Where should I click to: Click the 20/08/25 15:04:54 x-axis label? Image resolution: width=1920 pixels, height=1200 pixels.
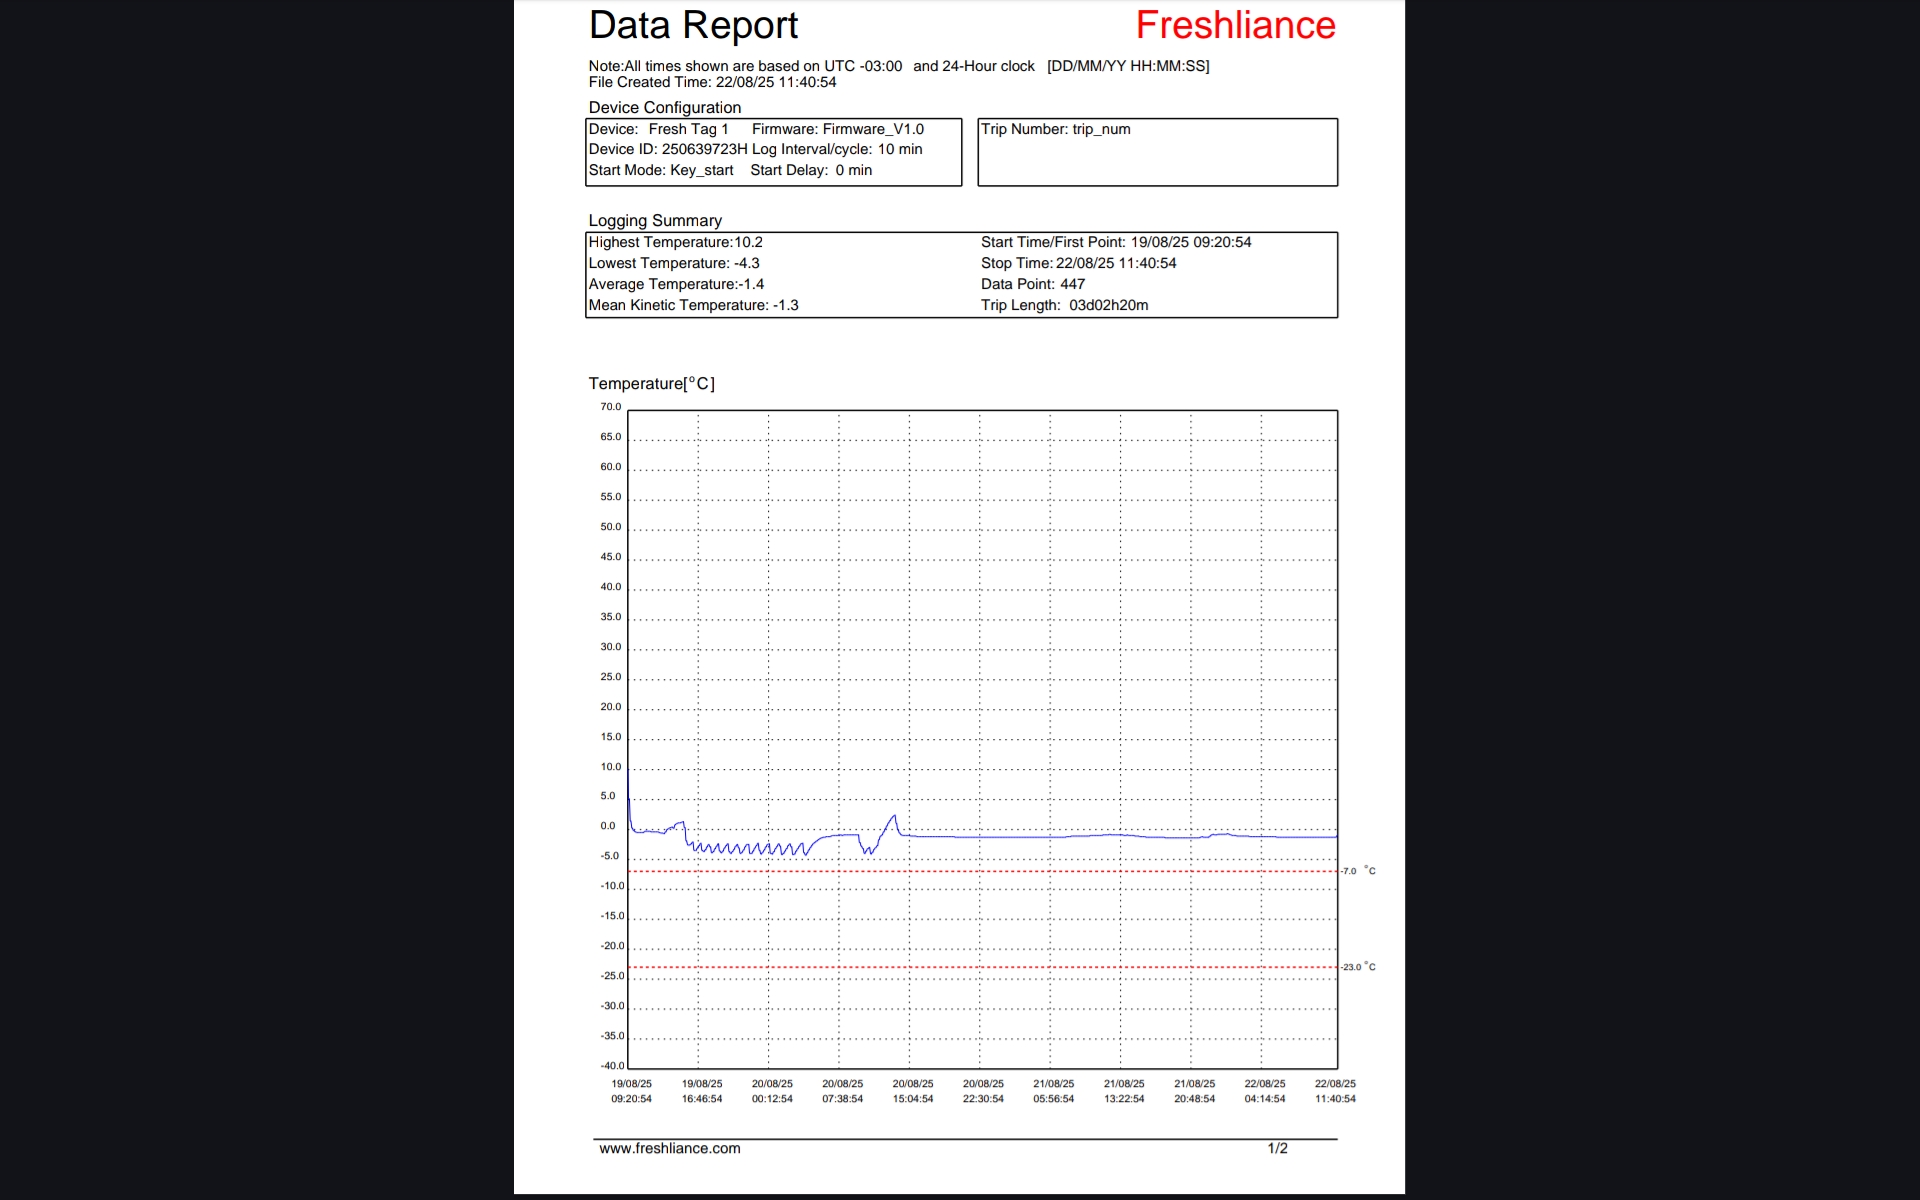coord(912,1091)
